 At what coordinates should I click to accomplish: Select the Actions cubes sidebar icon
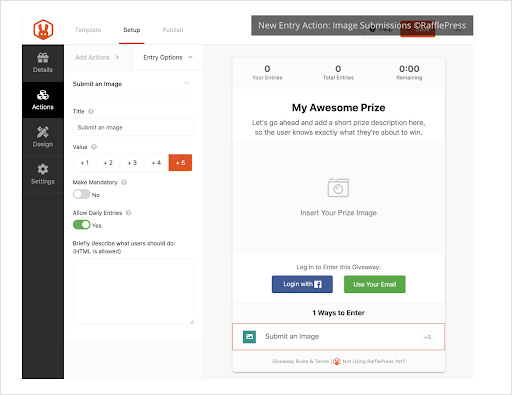click(43, 95)
